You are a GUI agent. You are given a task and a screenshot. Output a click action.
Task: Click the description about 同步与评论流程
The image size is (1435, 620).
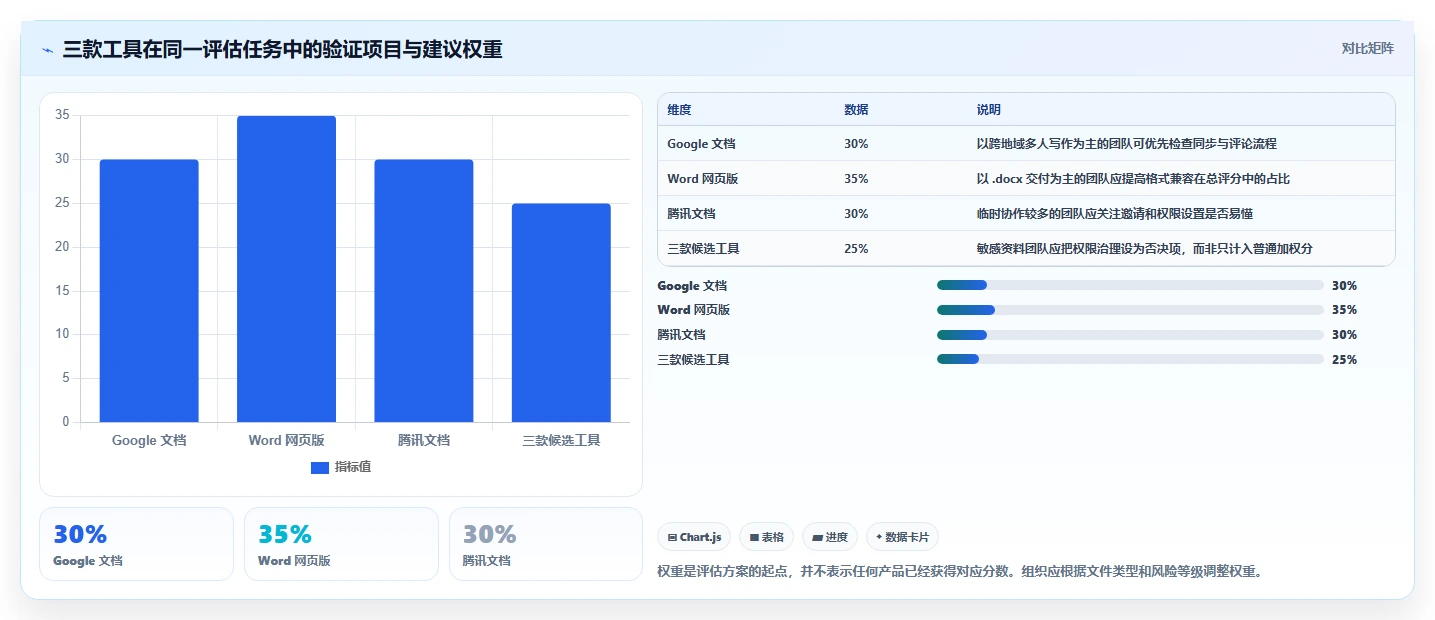coord(1126,144)
